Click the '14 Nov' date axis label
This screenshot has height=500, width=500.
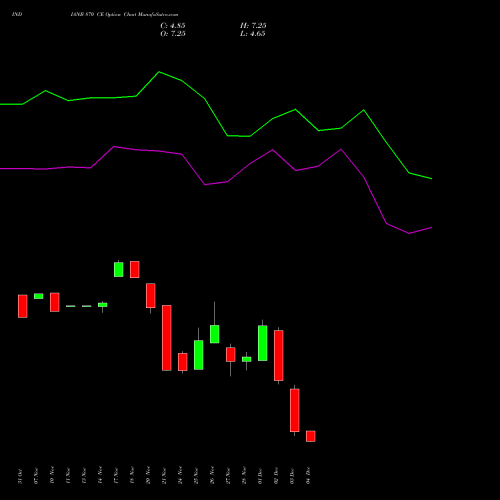click(x=100, y=475)
